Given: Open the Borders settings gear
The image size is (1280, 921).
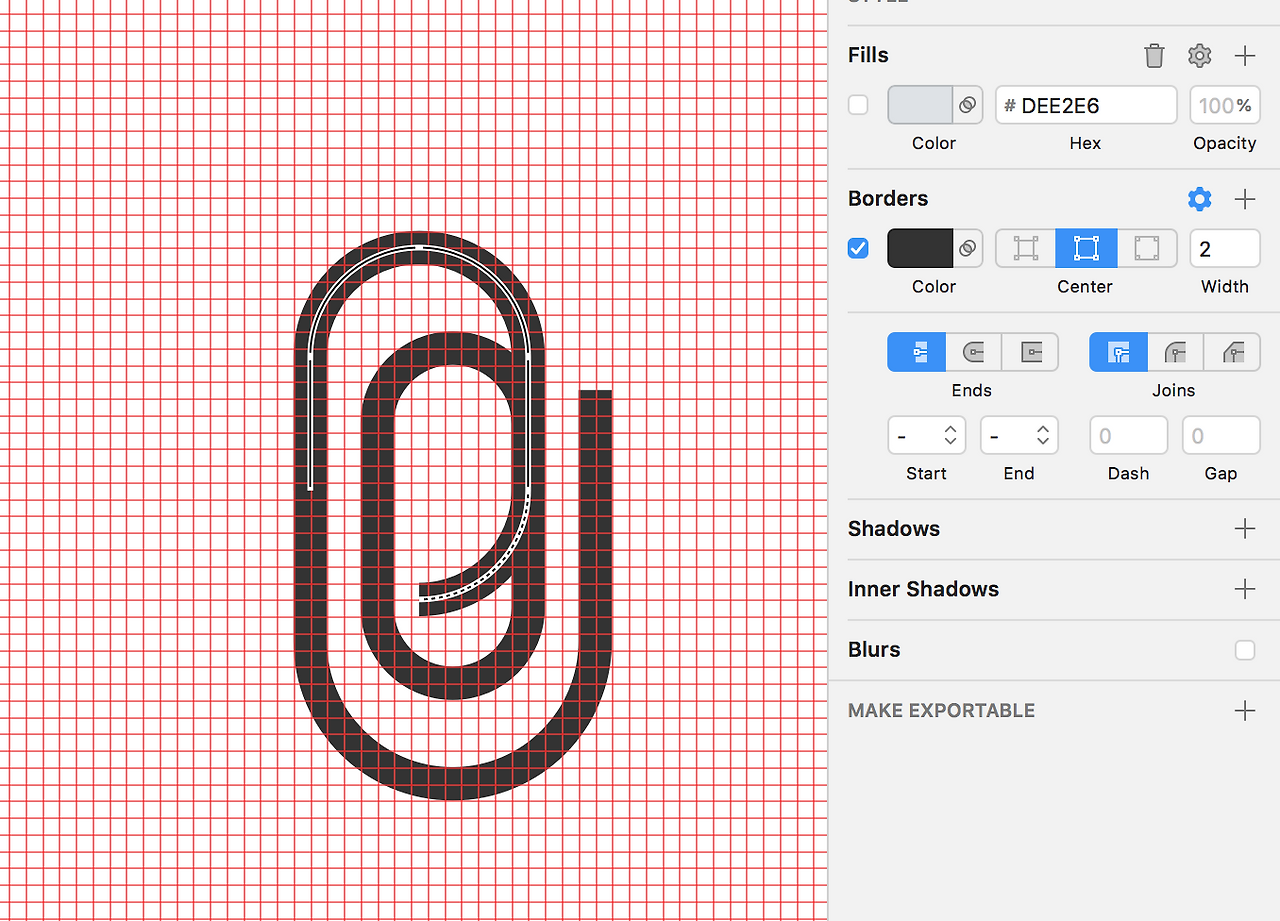Looking at the screenshot, I should coord(1200,199).
